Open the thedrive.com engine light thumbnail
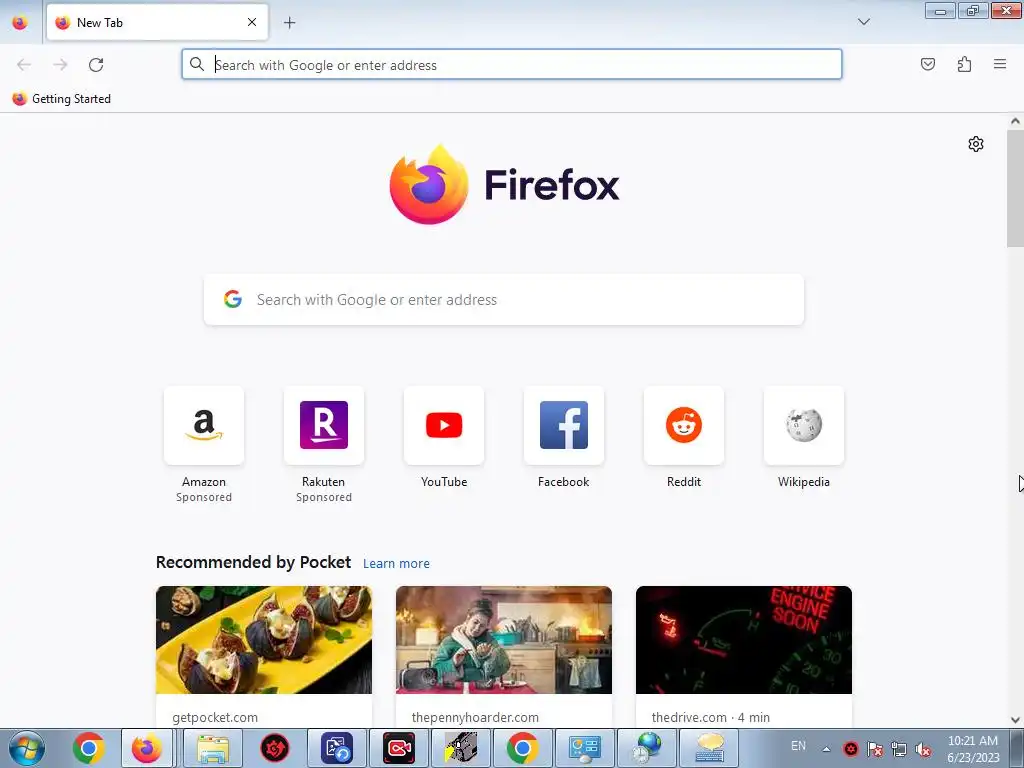Viewport: 1024px width, 768px height. pyautogui.click(x=744, y=640)
